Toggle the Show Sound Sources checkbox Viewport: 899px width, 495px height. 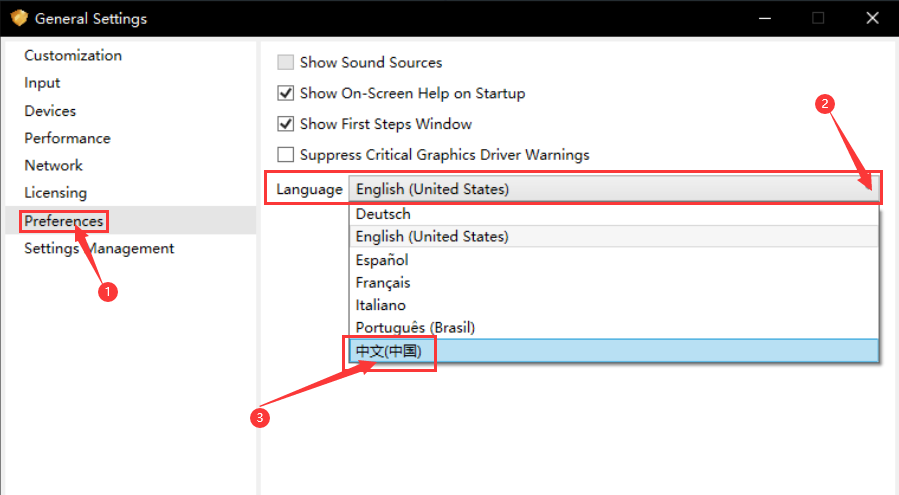286,62
